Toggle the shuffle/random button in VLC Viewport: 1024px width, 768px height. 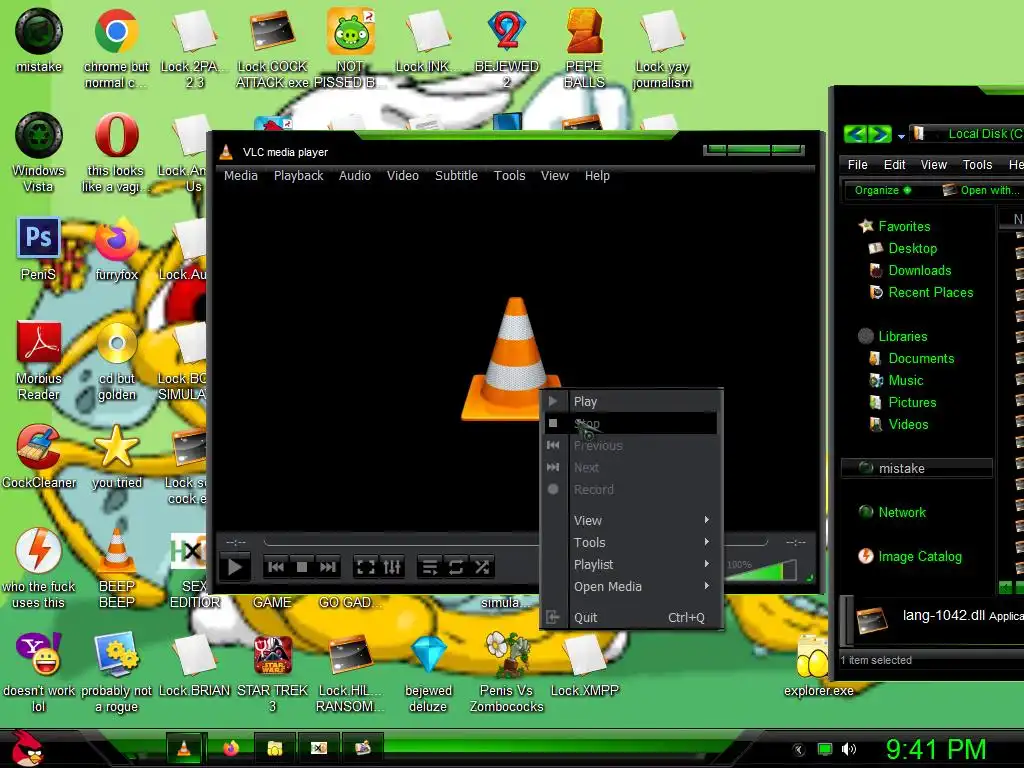pos(482,567)
